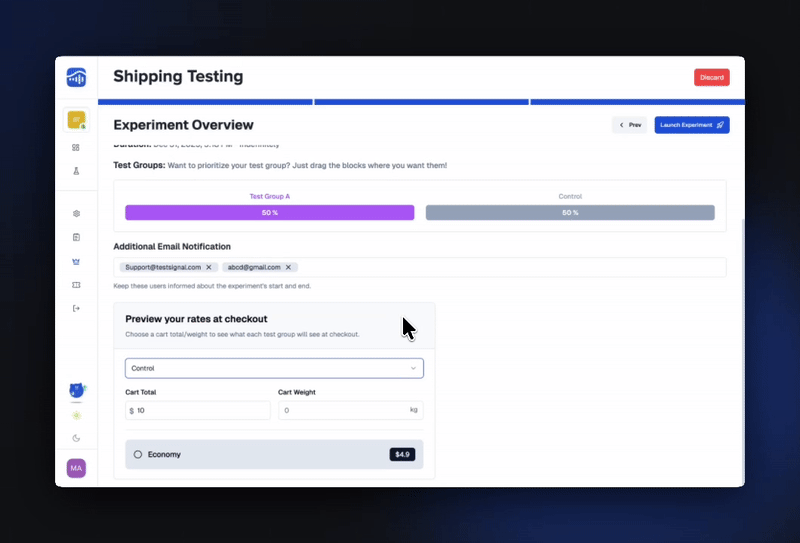Discard the shipping experiment
Viewport: 800px width, 543px height.
click(x=711, y=78)
